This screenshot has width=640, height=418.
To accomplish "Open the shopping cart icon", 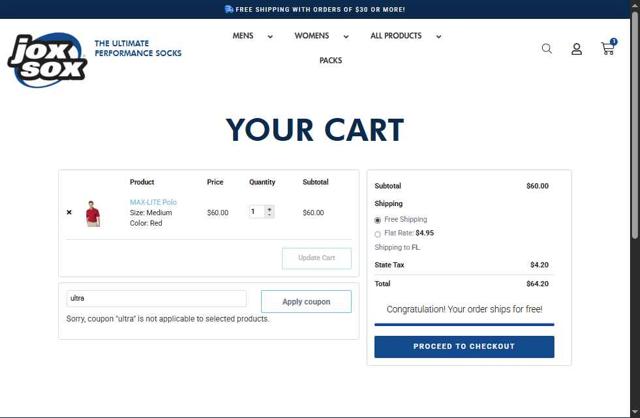I will [x=608, y=48].
